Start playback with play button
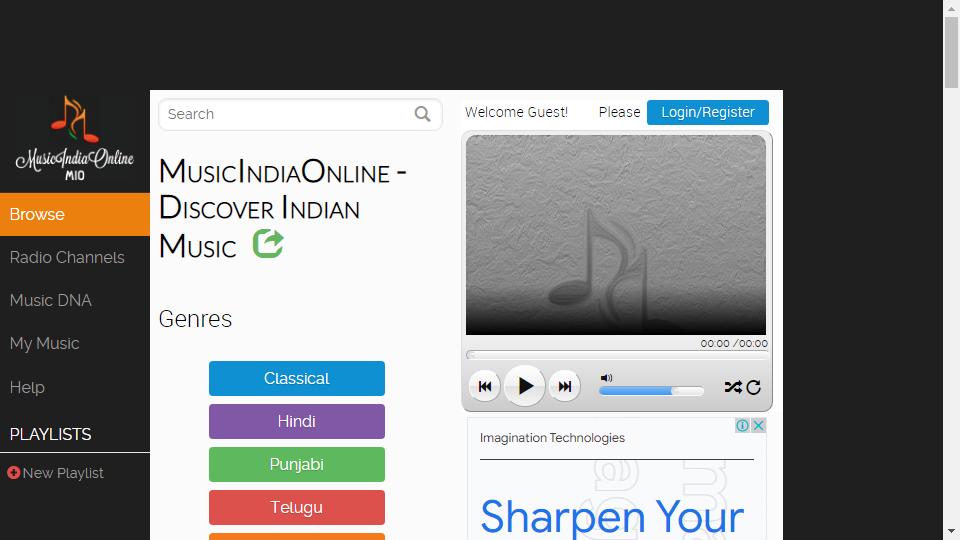Image resolution: width=960 pixels, height=540 pixels. point(525,386)
